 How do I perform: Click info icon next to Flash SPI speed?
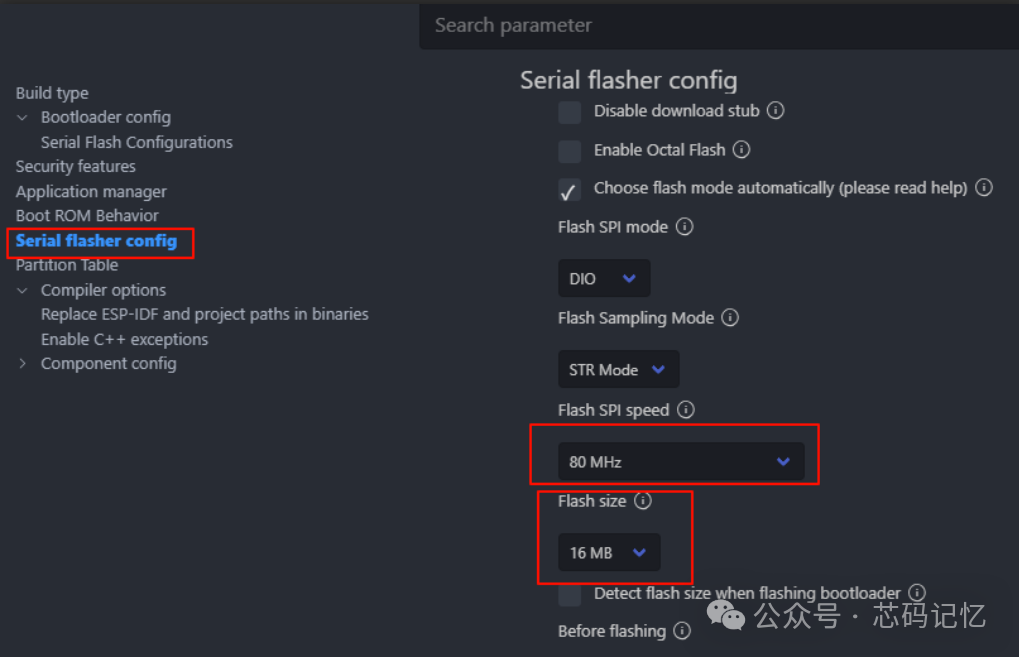point(685,410)
